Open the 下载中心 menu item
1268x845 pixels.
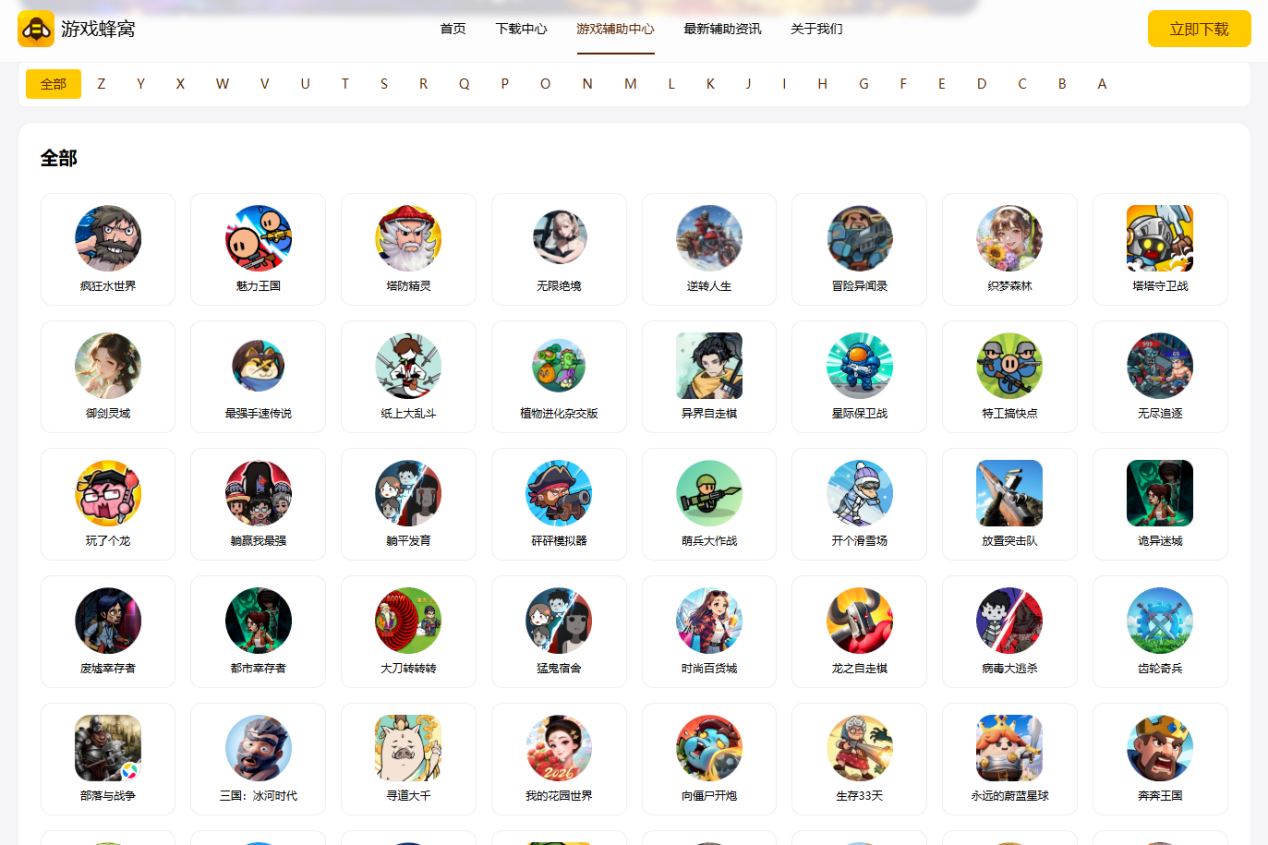tap(521, 29)
